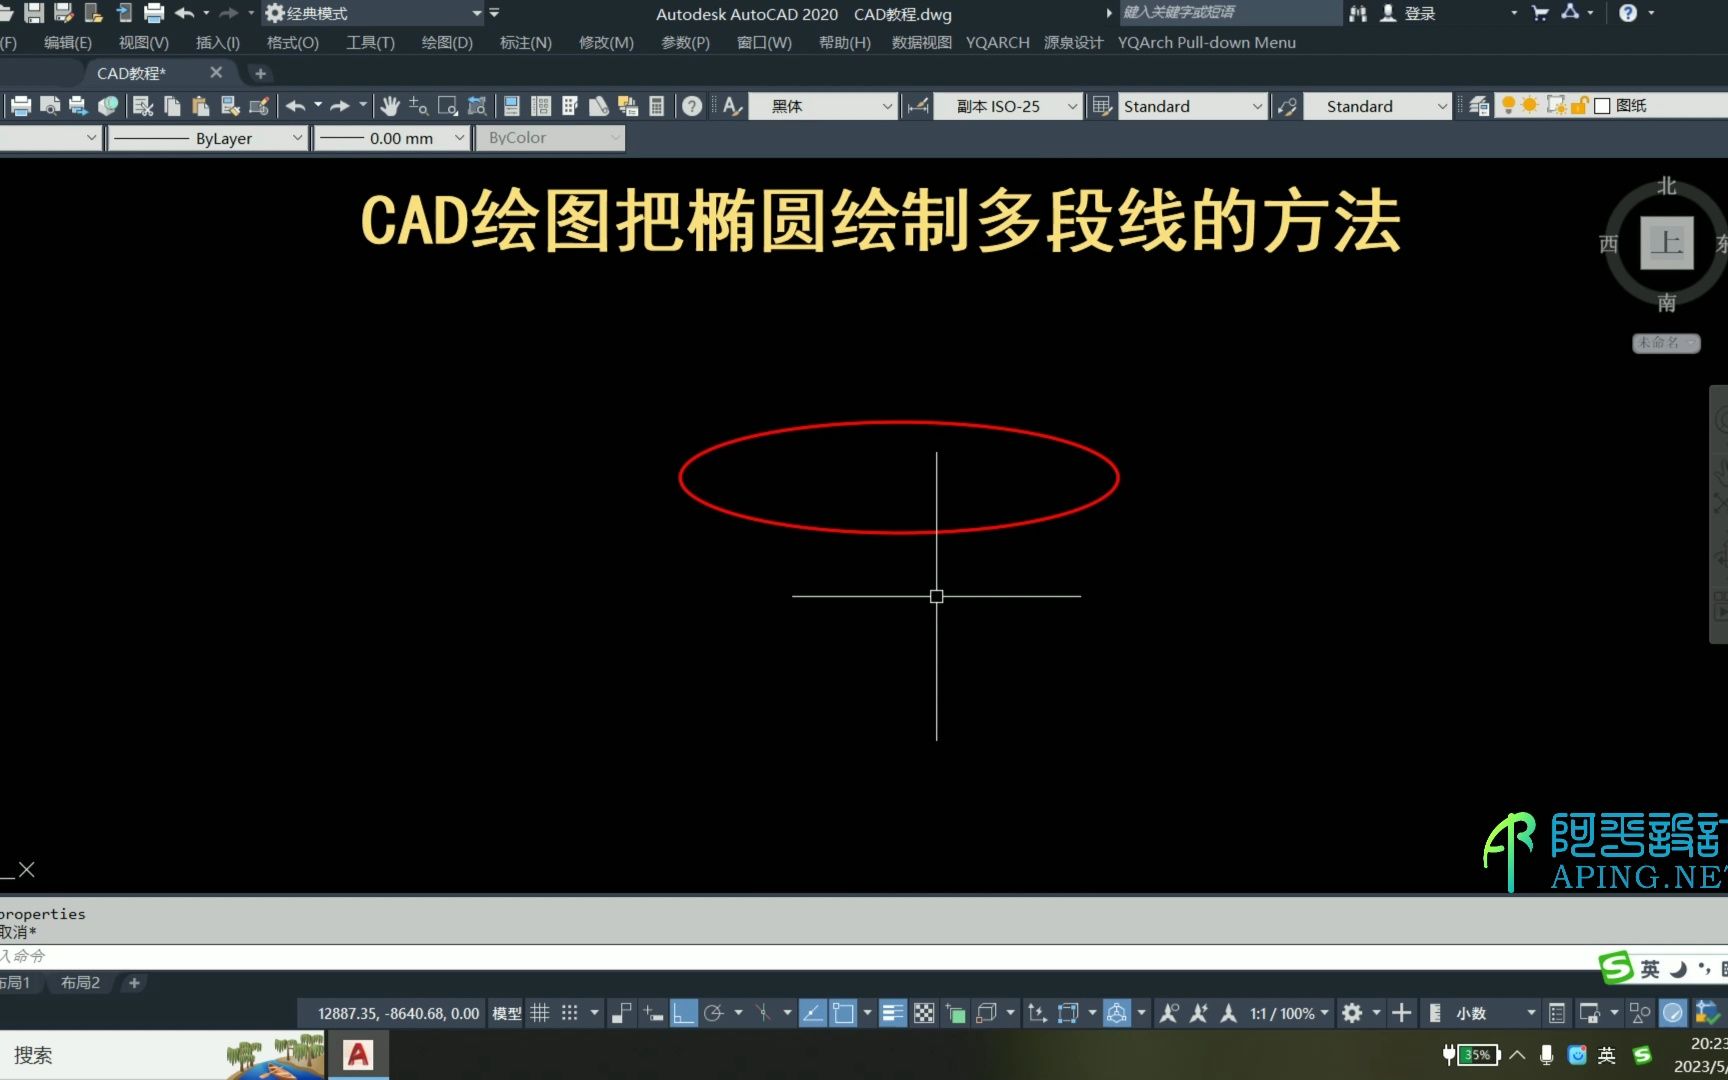Open the 修改(M) menu

606,42
